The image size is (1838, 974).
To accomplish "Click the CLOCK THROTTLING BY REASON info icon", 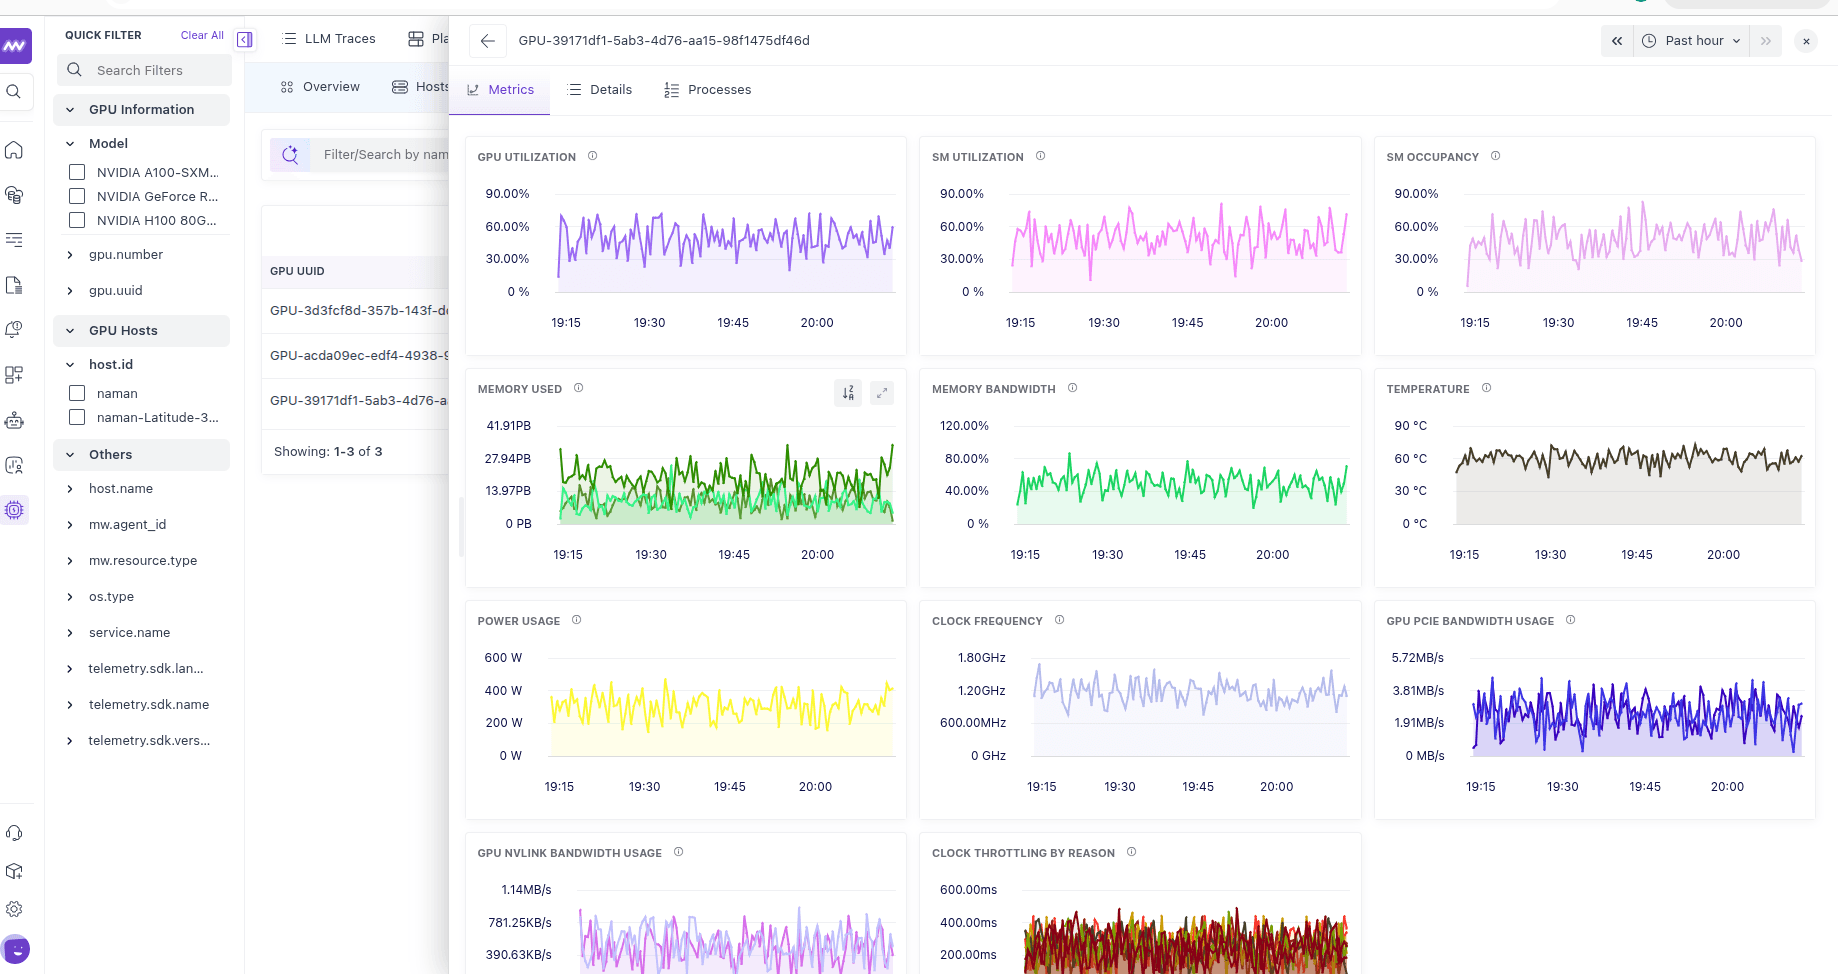I will pos(1131,852).
